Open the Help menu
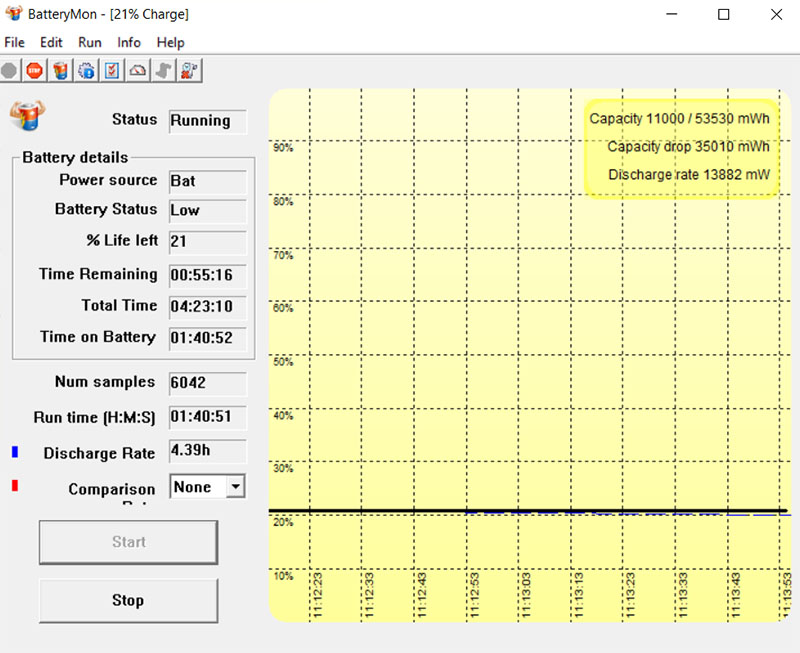 click(171, 43)
